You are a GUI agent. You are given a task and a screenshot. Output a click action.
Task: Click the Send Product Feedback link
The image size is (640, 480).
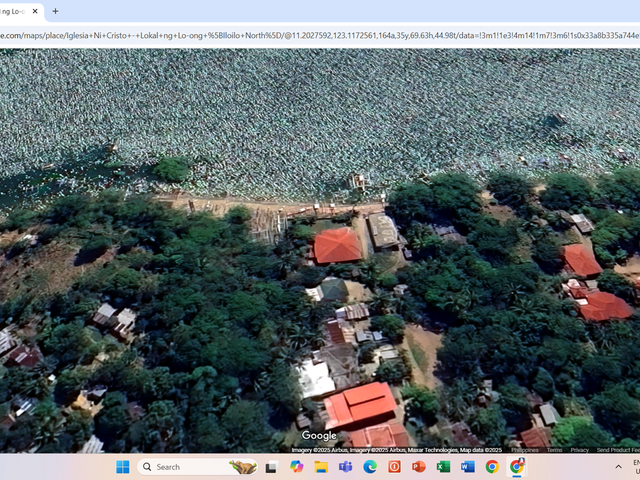coord(618,450)
